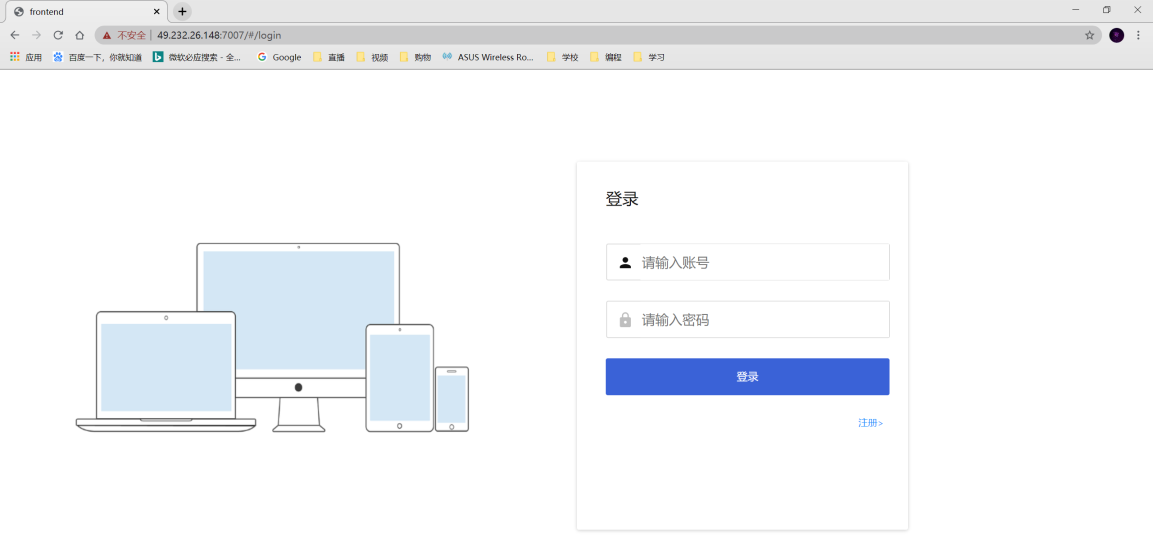This screenshot has height=535, width=1153.
Task: Click the lock icon in password field
Action: 625,320
